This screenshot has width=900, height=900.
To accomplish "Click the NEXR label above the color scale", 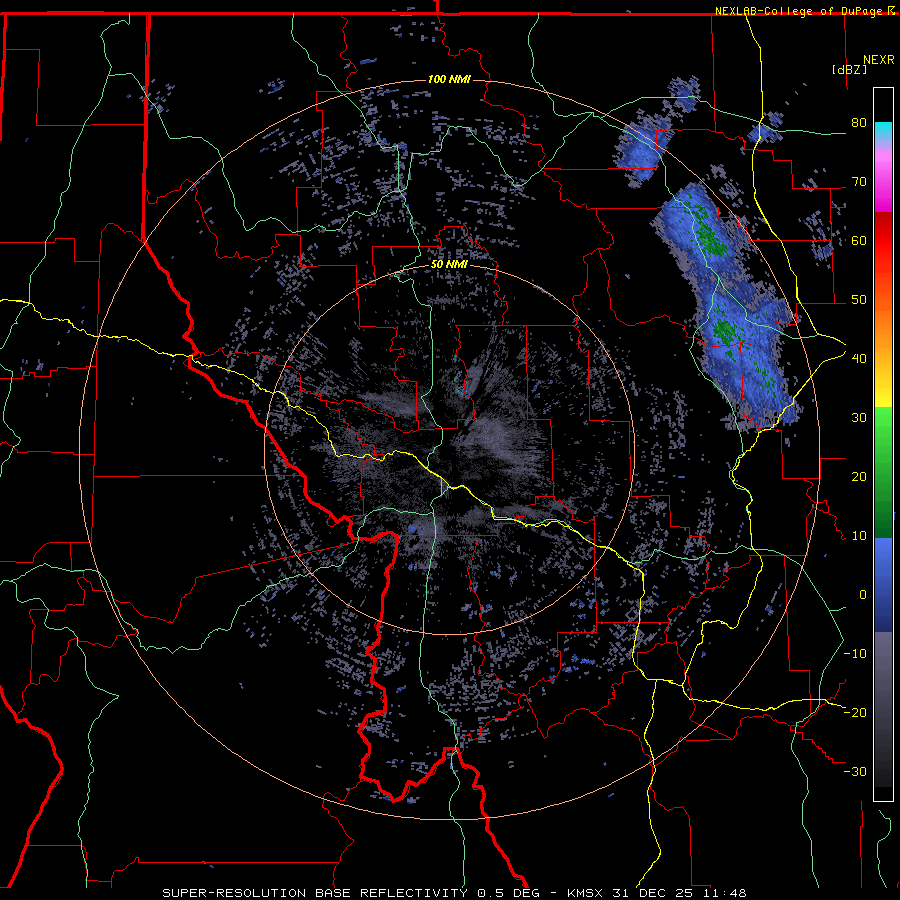I will coord(879,59).
